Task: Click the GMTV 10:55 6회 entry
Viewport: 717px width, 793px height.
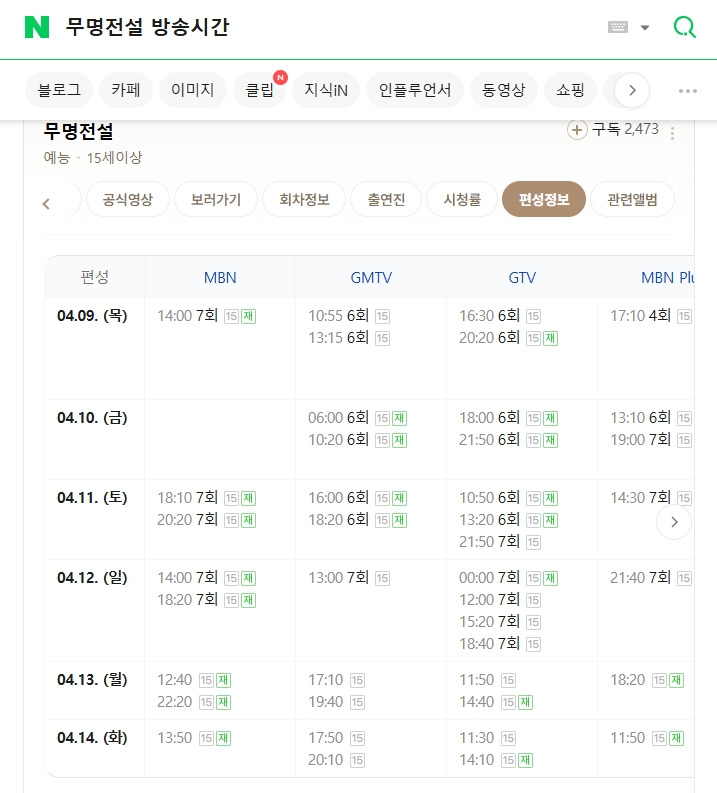Action: click(x=349, y=316)
